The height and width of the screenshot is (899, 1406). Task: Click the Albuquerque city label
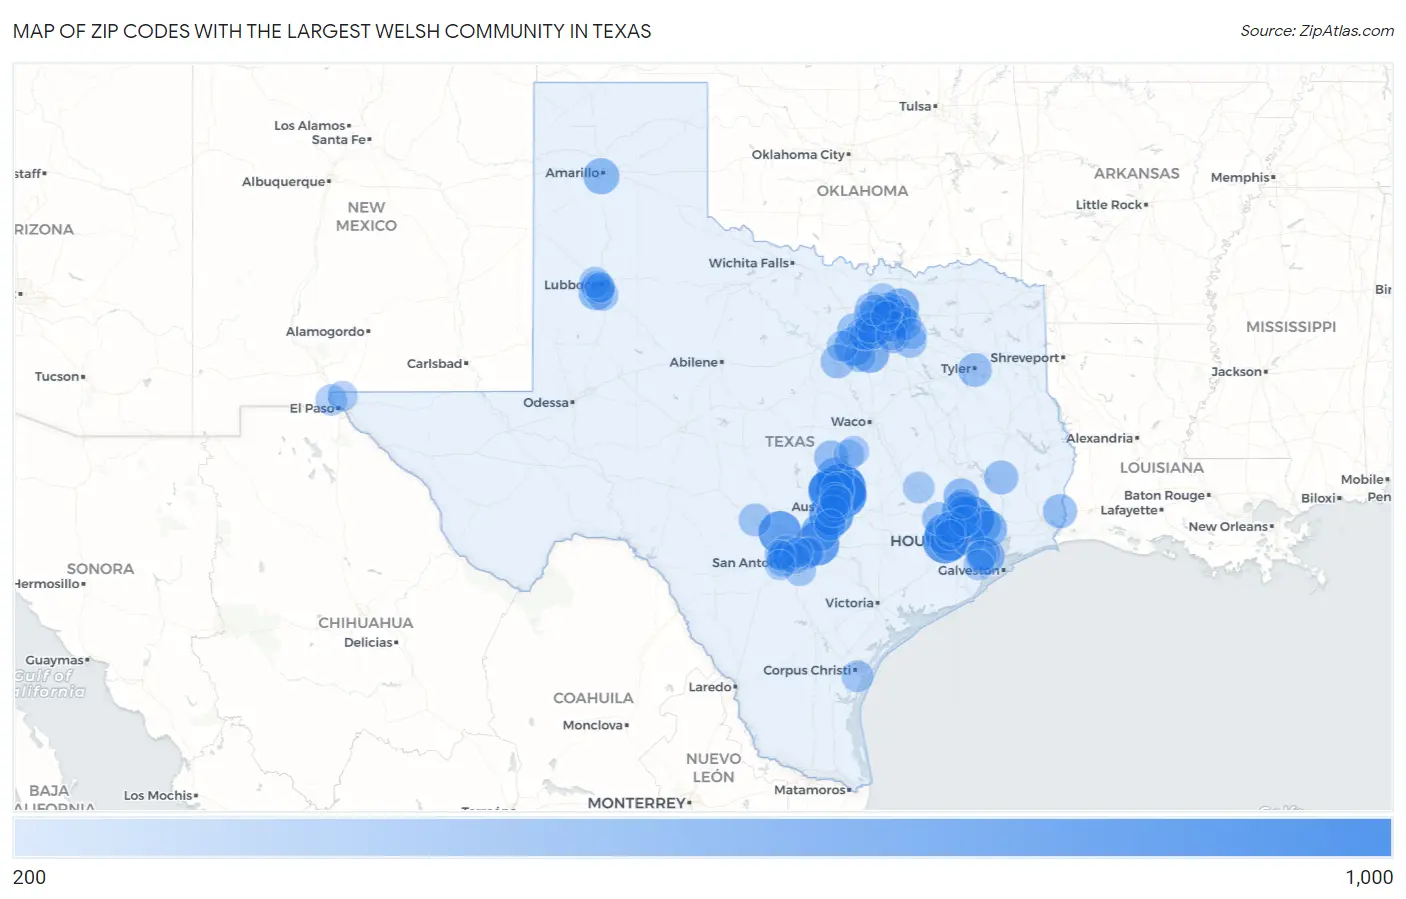285,182
